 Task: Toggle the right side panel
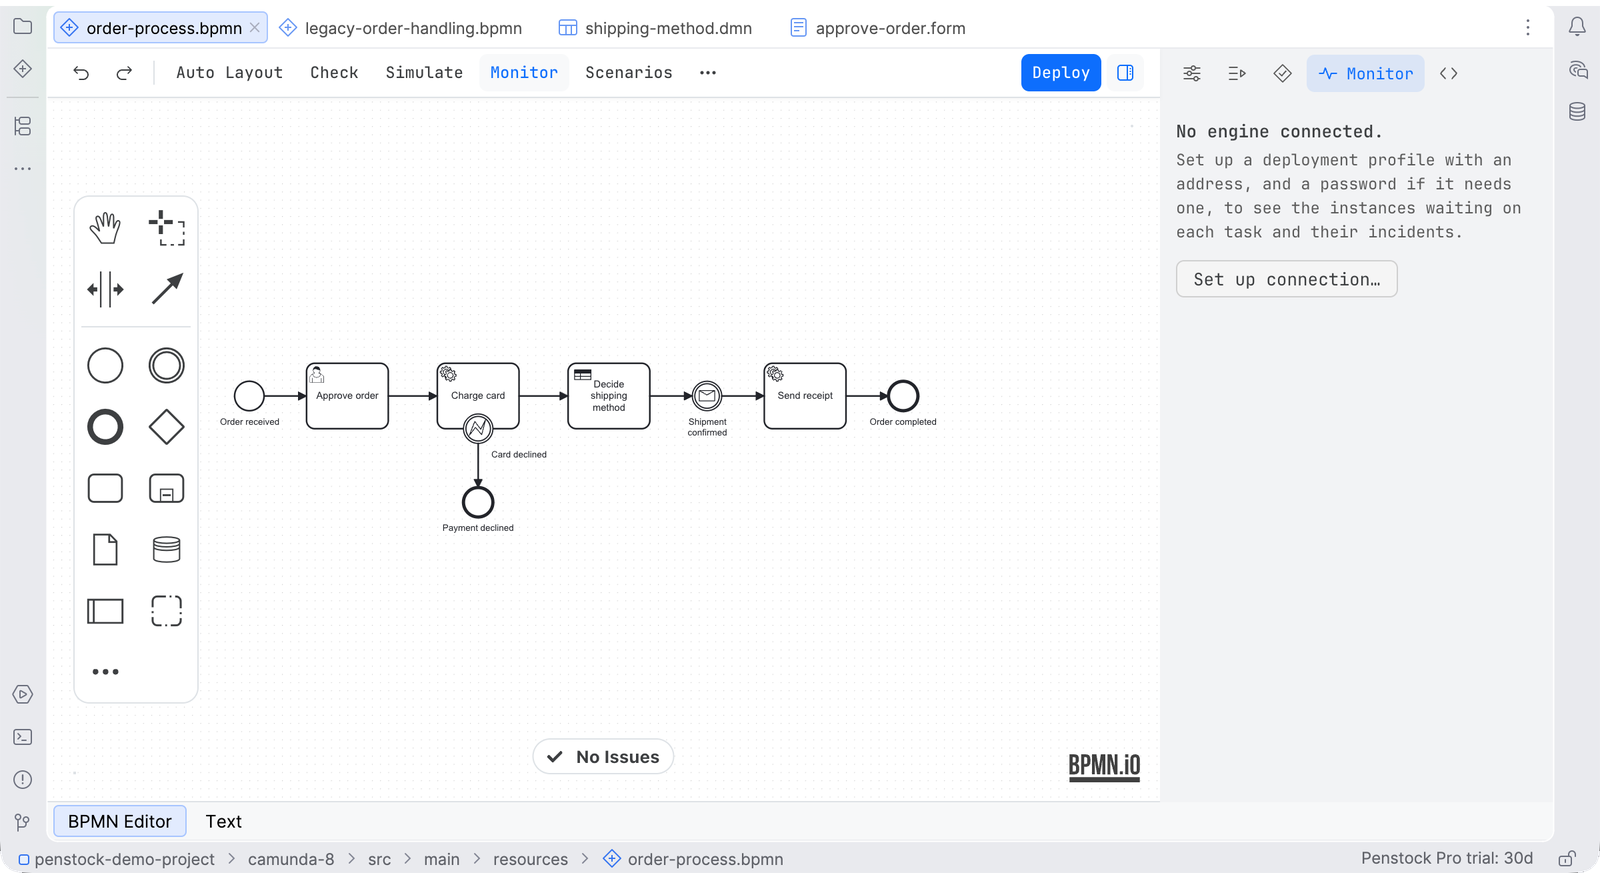pos(1125,73)
